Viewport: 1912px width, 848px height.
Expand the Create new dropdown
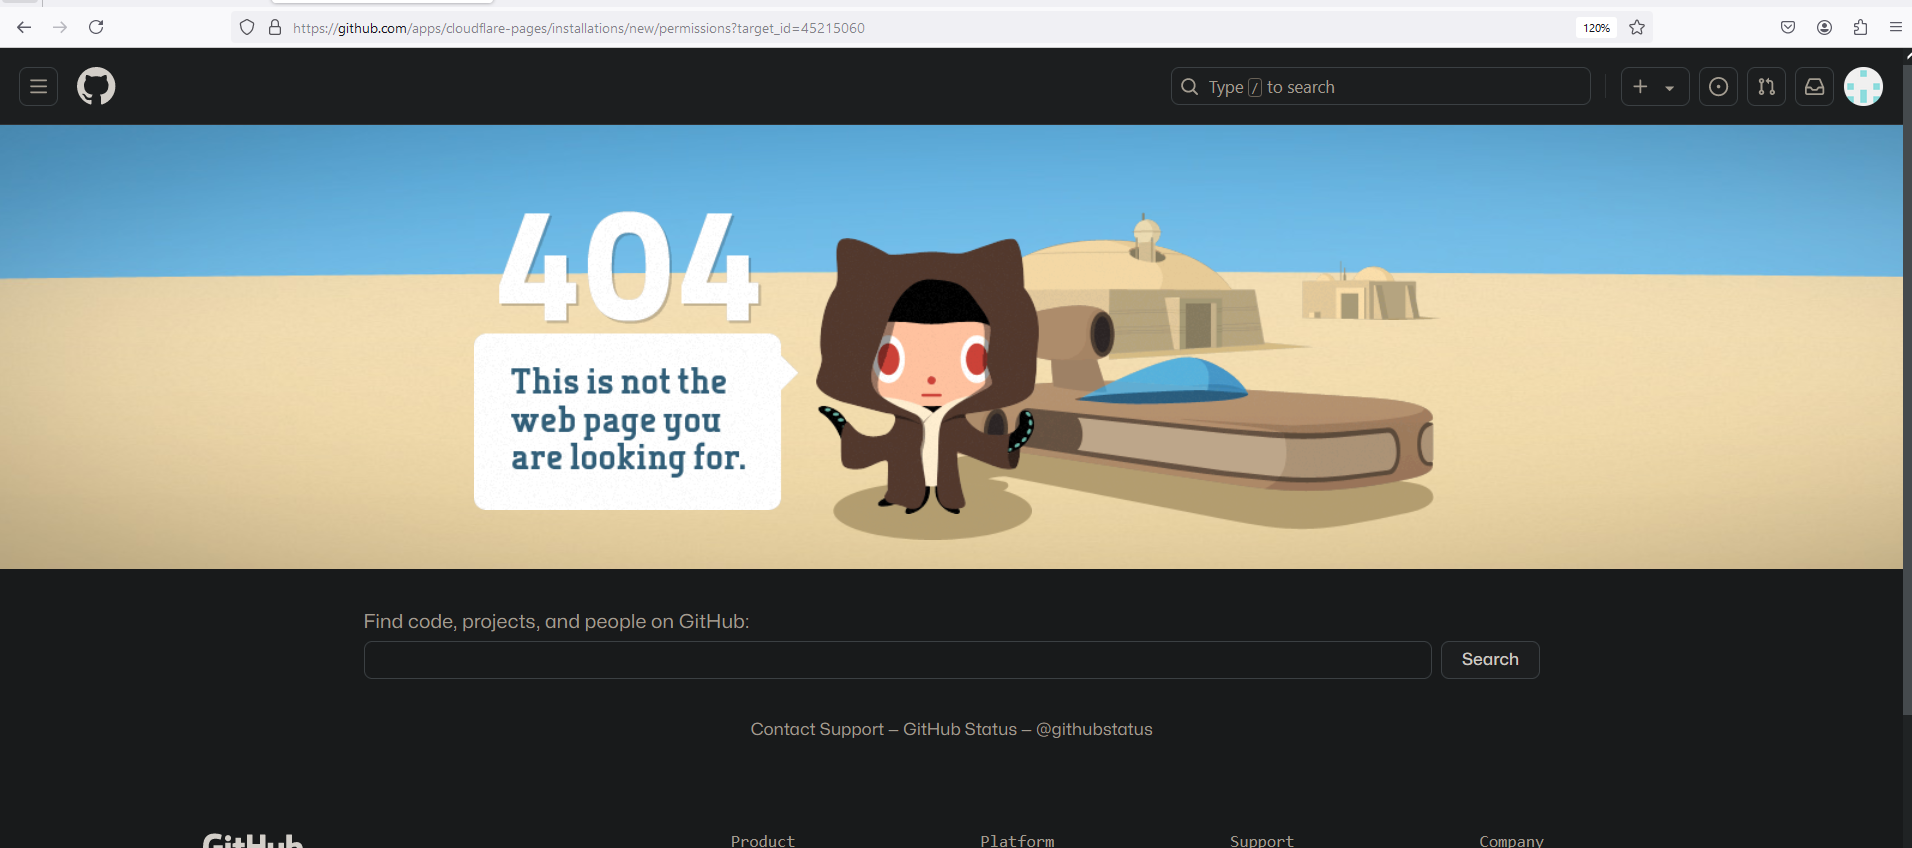click(x=1655, y=87)
